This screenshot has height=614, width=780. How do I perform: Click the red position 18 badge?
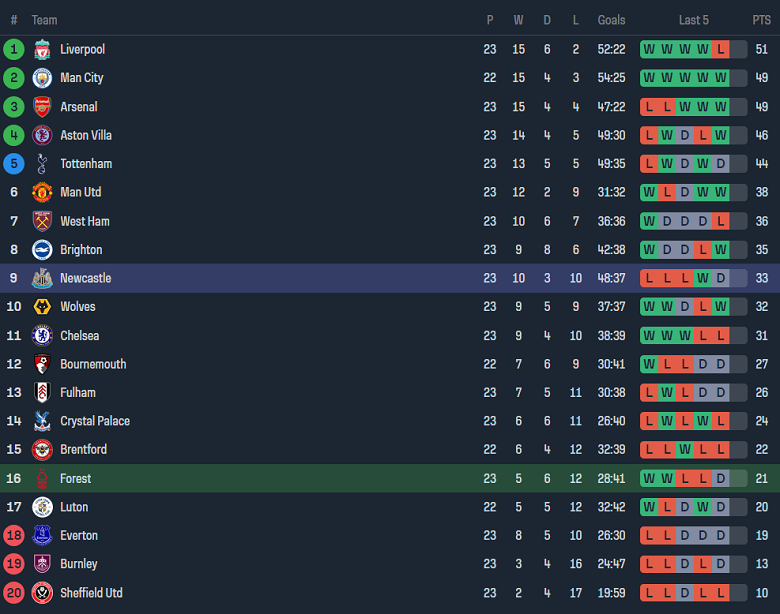click(14, 536)
